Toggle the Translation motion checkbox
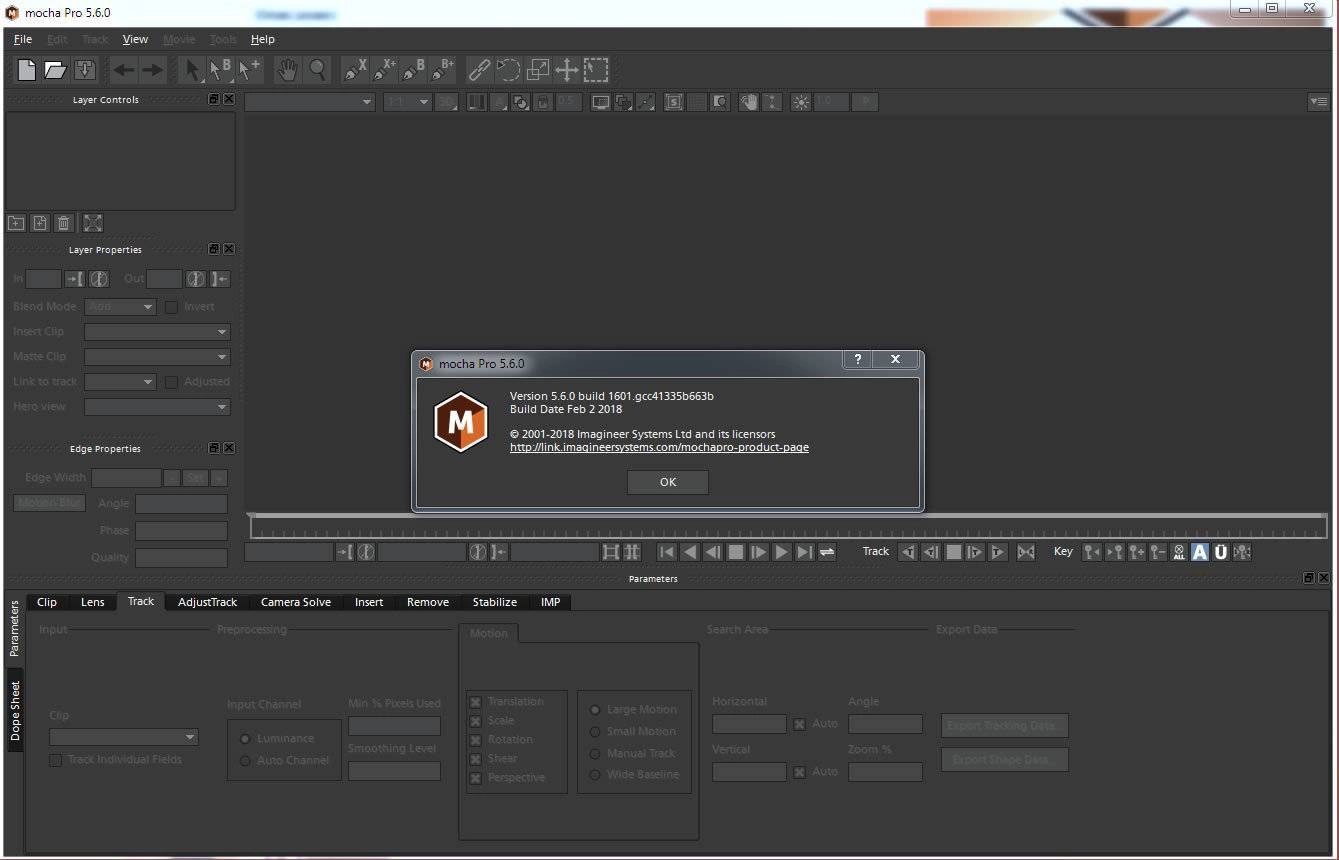Viewport: 1339px width, 860px height. (476, 702)
